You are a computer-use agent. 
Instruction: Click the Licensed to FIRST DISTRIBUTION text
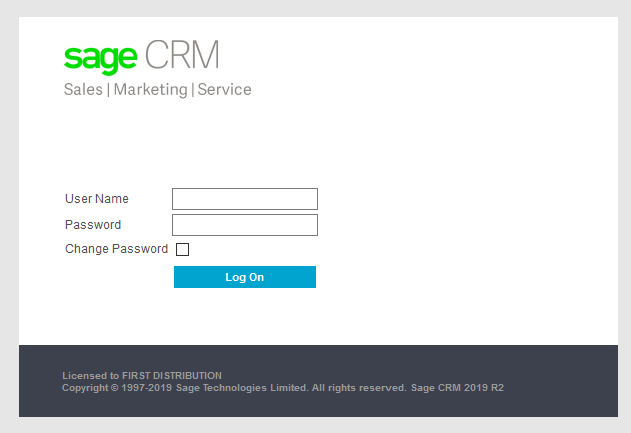(x=142, y=376)
